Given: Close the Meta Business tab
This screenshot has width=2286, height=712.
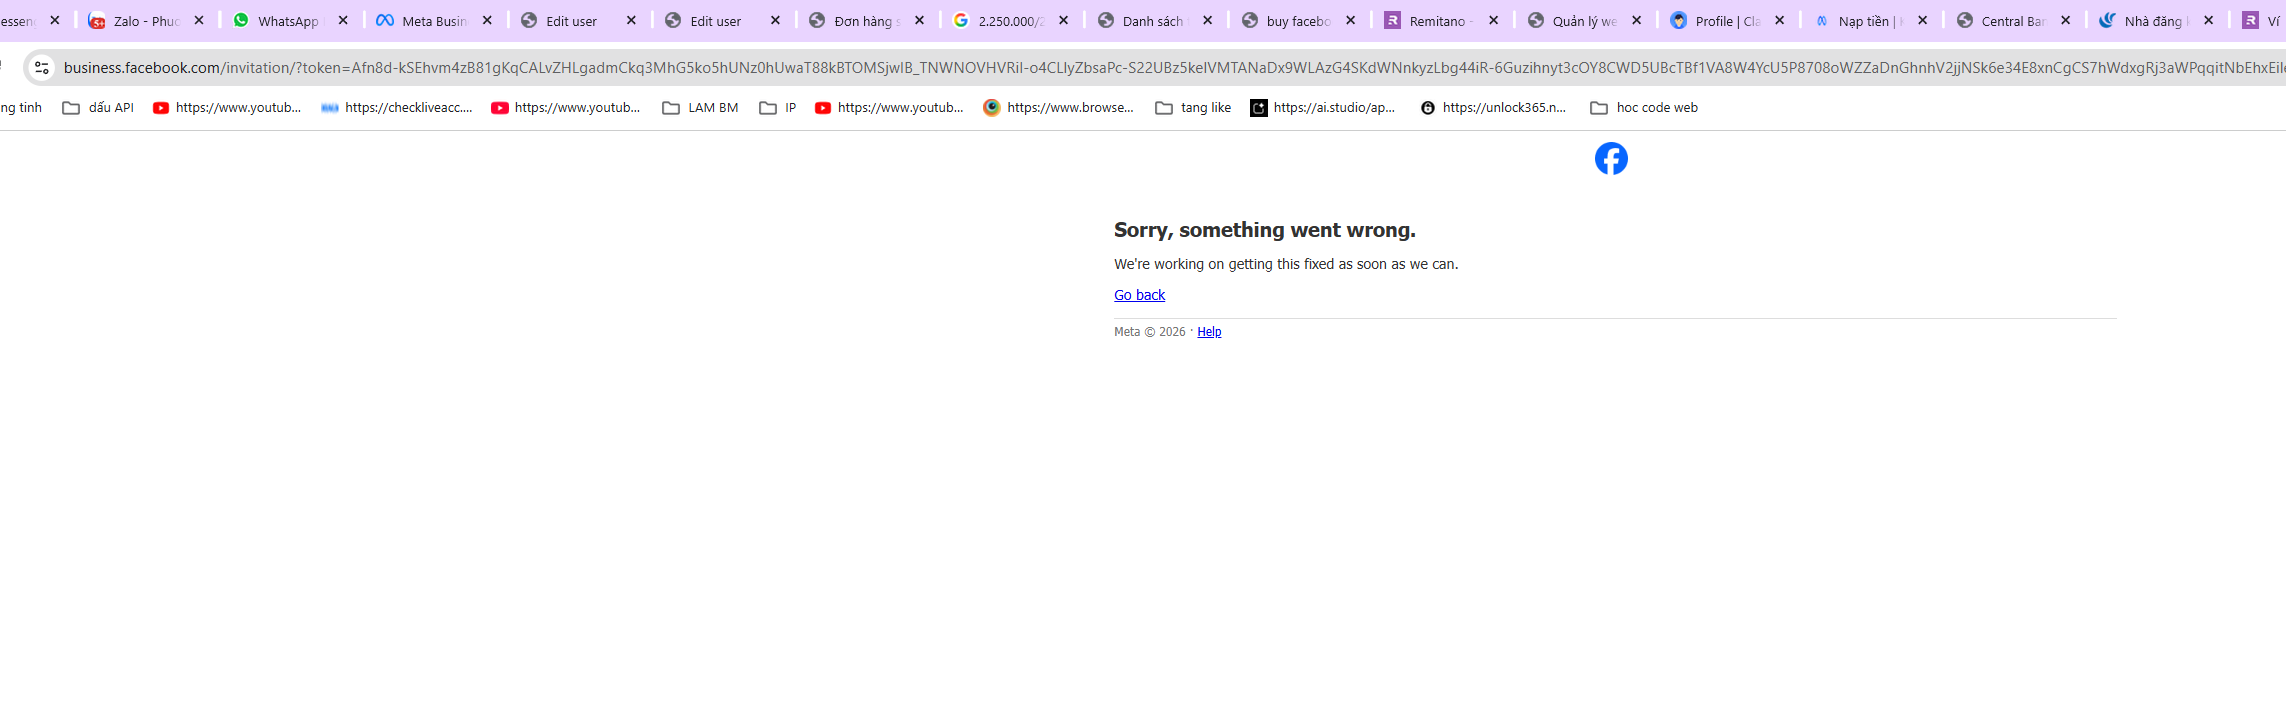Looking at the screenshot, I should [x=487, y=20].
